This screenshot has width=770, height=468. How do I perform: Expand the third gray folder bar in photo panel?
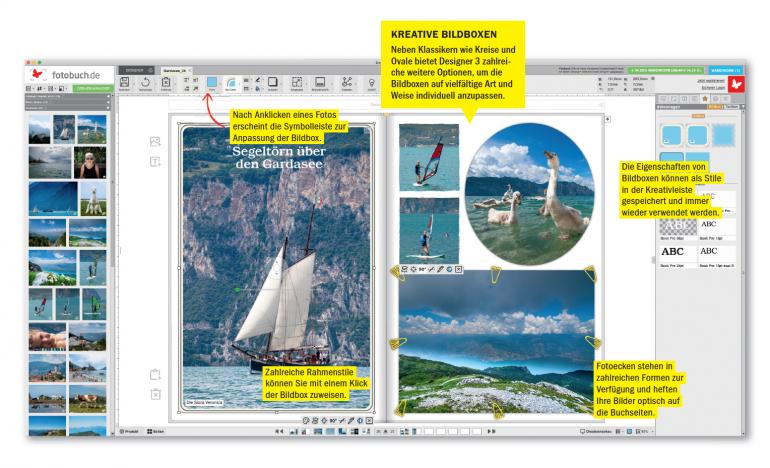(68, 108)
